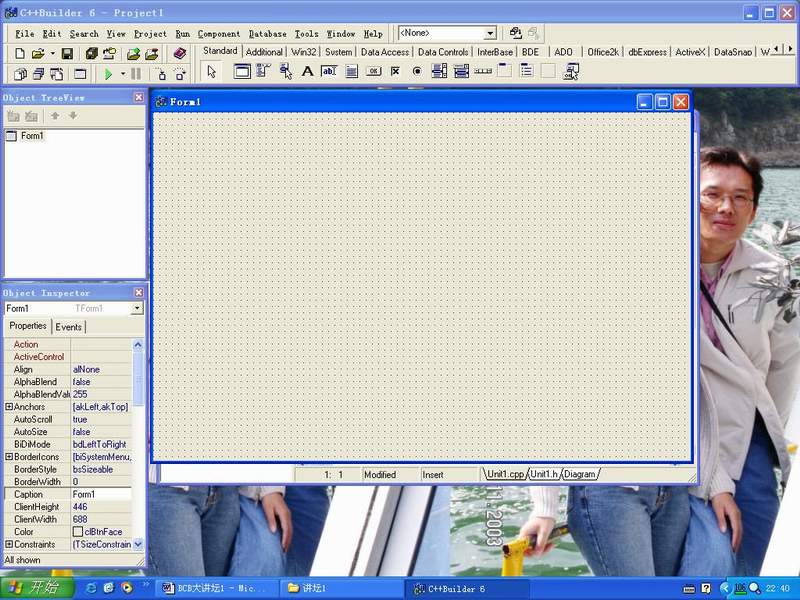The height and width of the screenshot is (600, 800).
Task: Switch to the Data Controls palette tab
Action: pyautogui.click(x=443, y=52)
